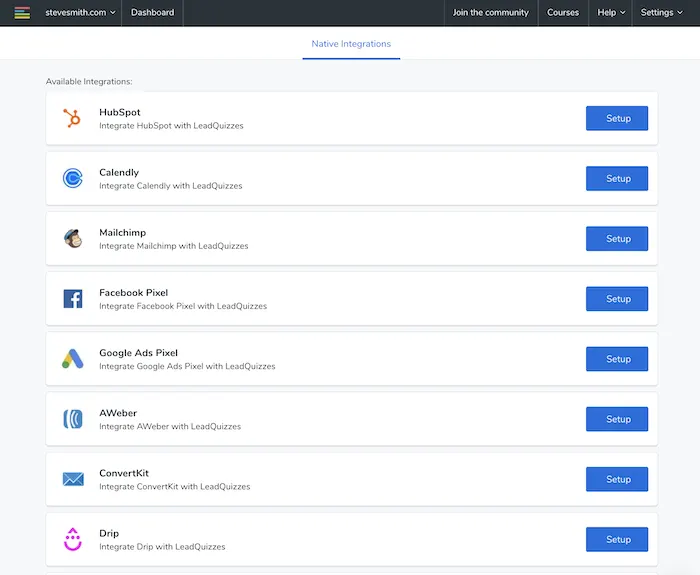This screenshot has width=700, height=575.
Task: Click 'Integrate Calendly with LeadQuizzes' text
Action: pos(171,186)
